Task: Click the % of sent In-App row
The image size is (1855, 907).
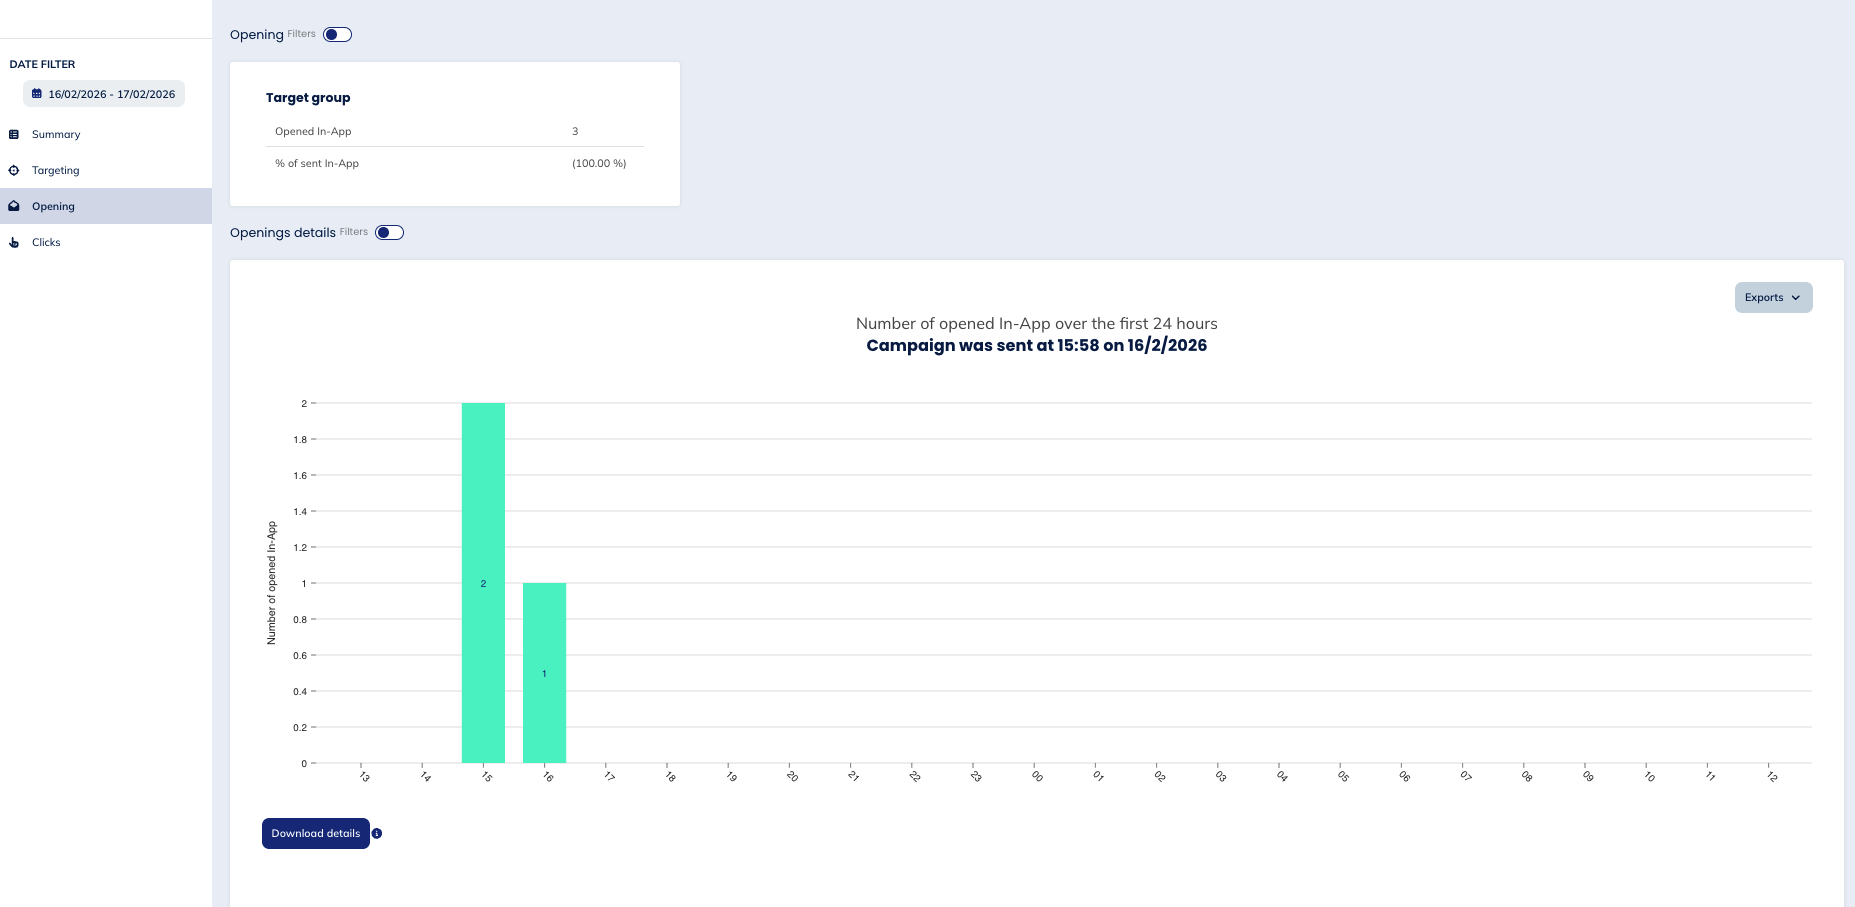Action: click(454, 163)
